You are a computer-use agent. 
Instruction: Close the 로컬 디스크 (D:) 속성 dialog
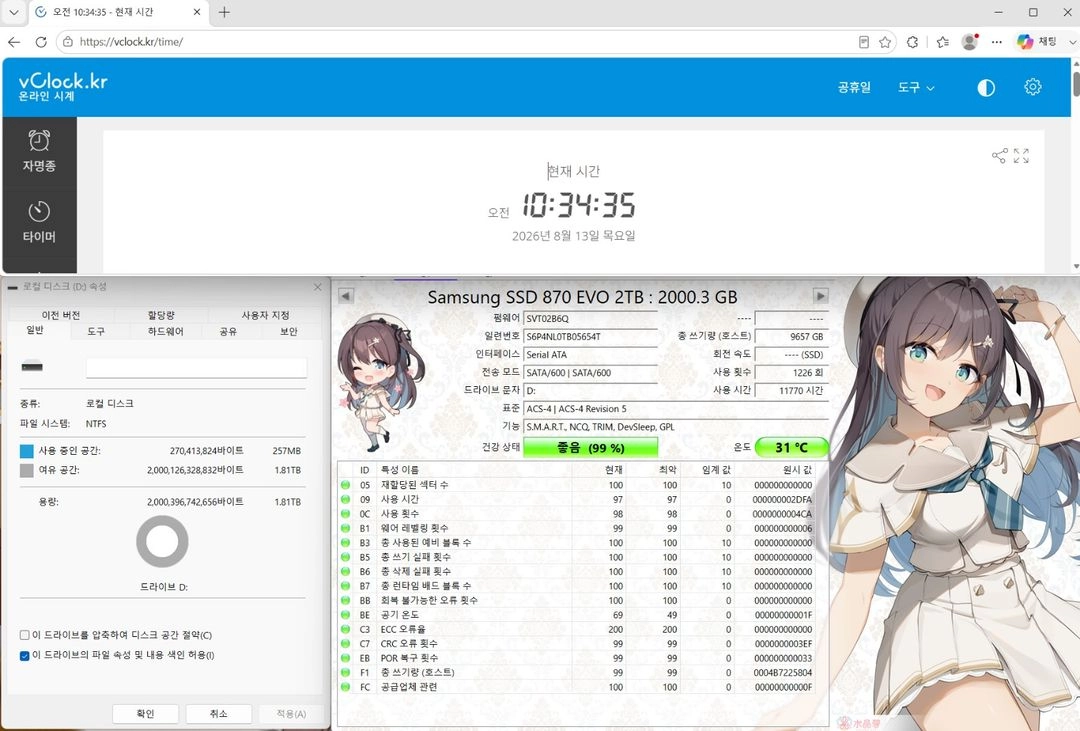pyautogui.click(x=318, y=287)
